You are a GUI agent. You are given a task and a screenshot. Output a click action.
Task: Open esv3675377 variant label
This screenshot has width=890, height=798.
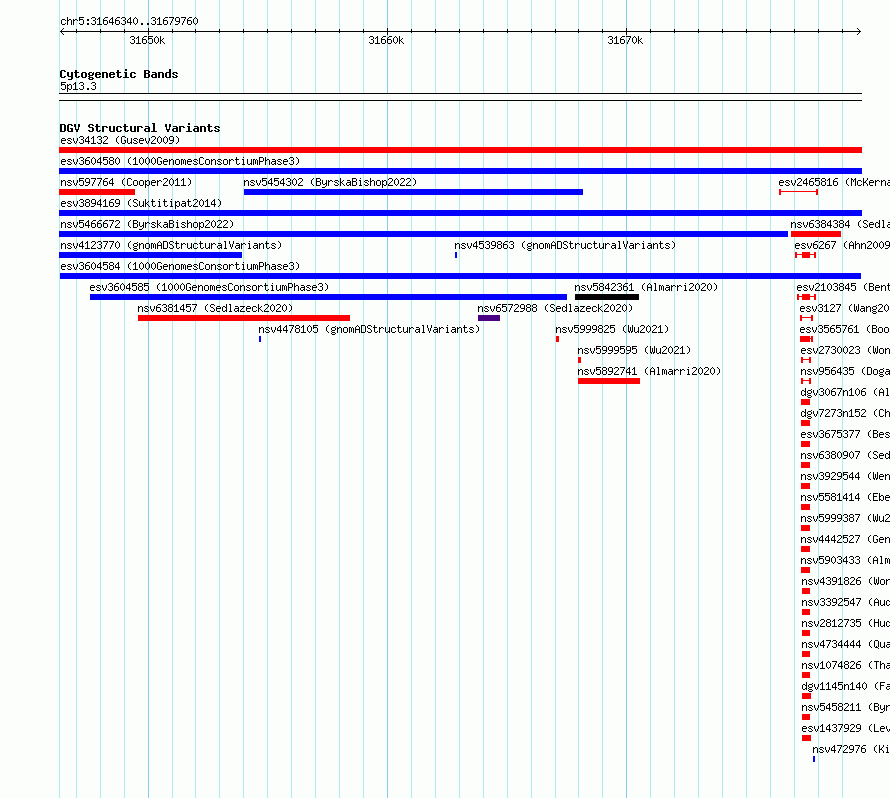(x=845, y=434)
